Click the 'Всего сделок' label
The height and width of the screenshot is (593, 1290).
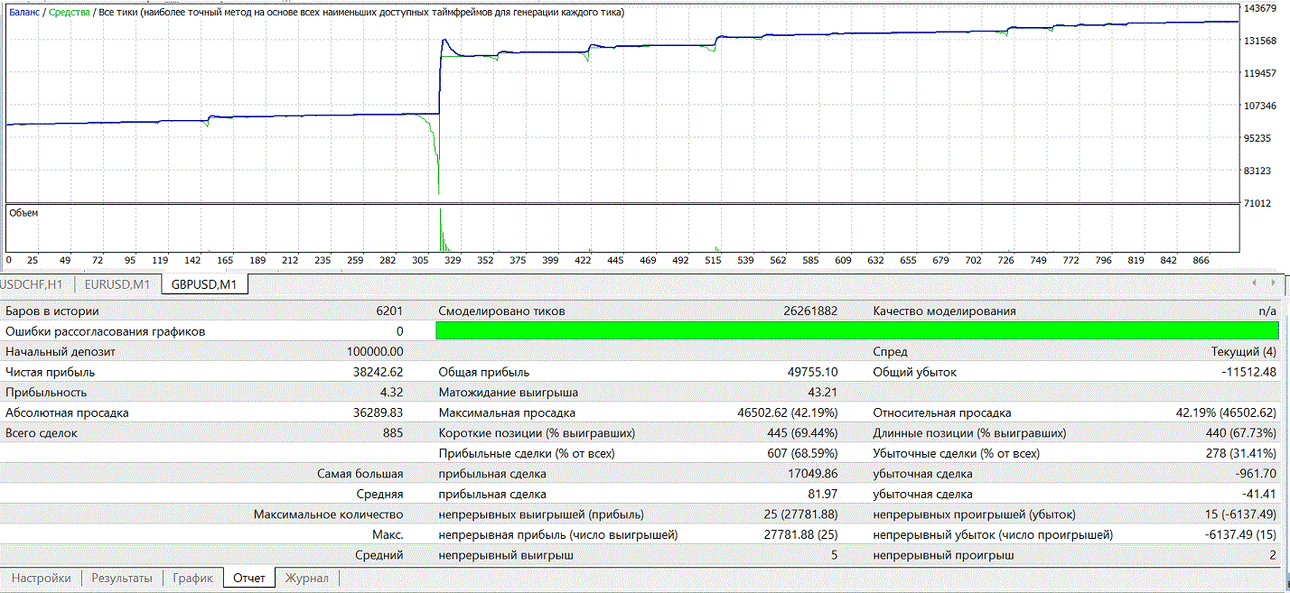[41, 433]
